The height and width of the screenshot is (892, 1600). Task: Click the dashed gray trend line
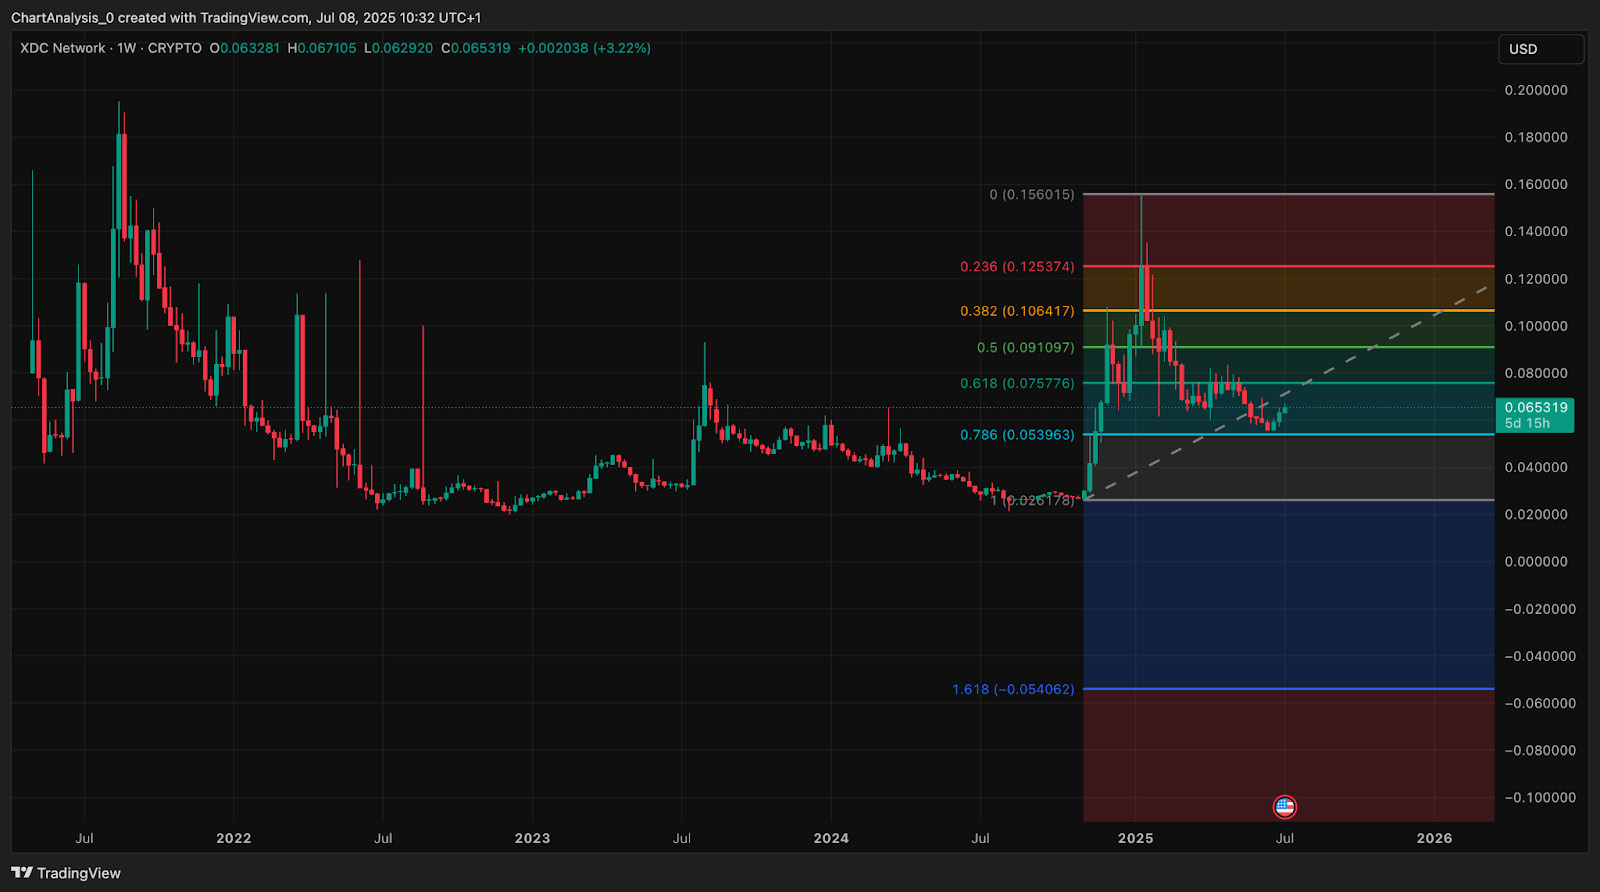(x=1380, y=343)
